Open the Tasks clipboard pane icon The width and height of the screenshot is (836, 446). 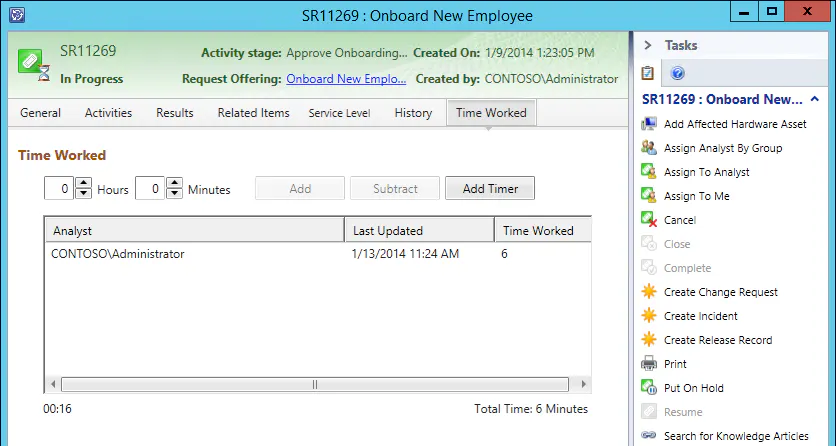pos(647,73)
